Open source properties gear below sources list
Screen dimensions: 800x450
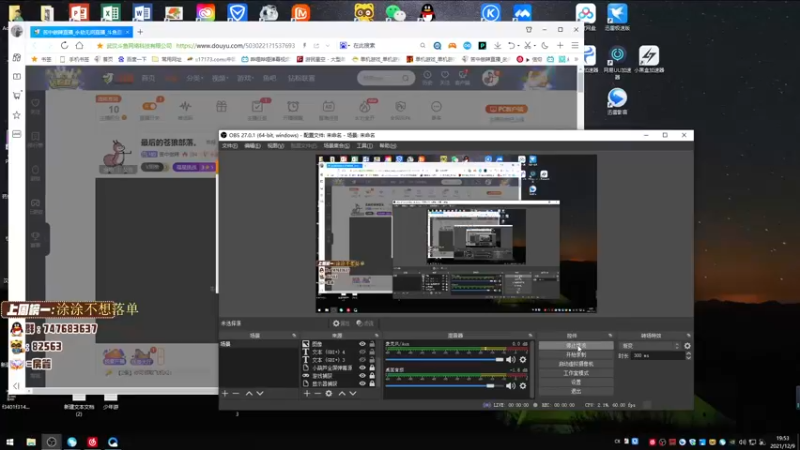329,393
